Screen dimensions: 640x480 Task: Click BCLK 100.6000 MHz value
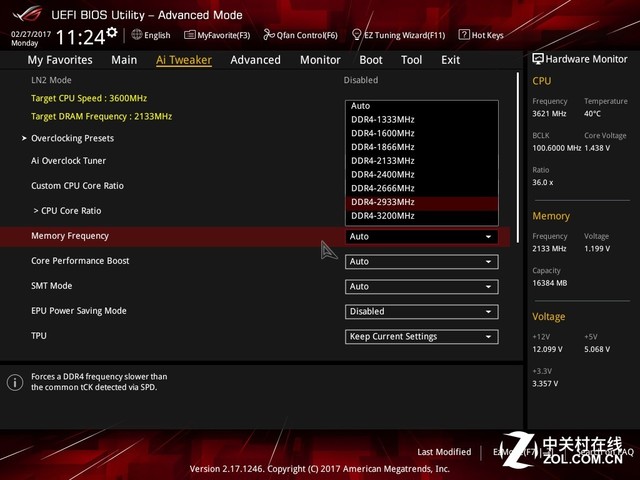(556, 148)
